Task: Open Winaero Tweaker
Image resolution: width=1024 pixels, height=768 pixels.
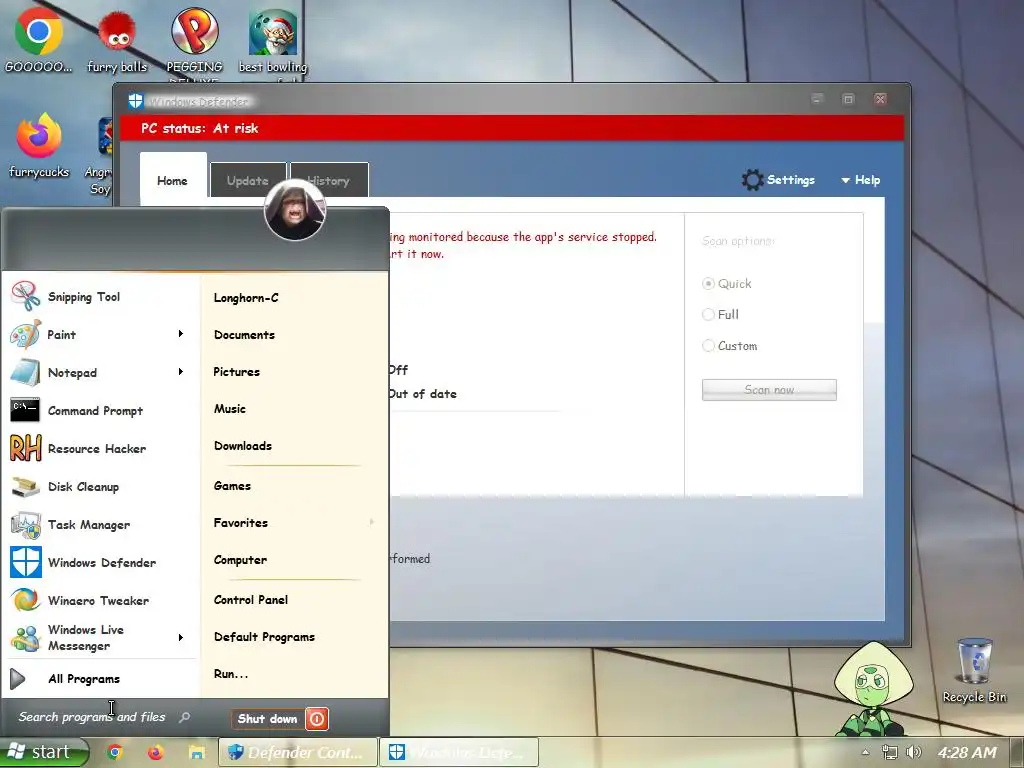Action: point(101,600)
